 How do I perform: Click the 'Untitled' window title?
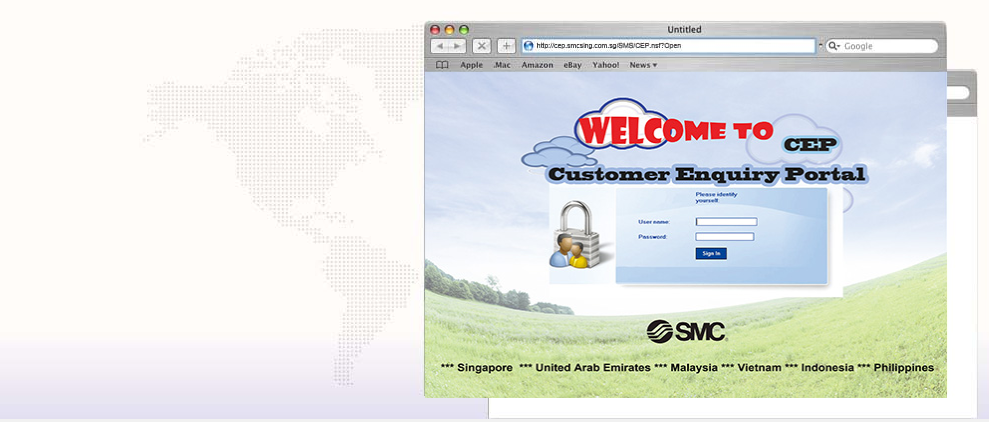684,30
